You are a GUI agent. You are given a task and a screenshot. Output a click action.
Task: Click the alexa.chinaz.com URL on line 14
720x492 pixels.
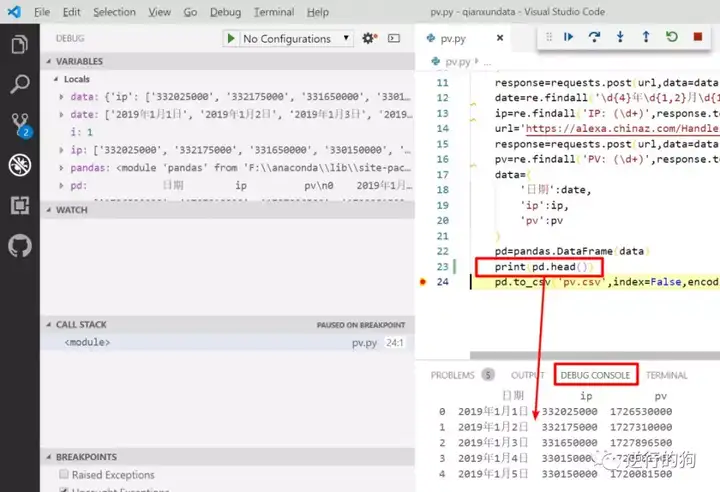click(x=623, y=129)
